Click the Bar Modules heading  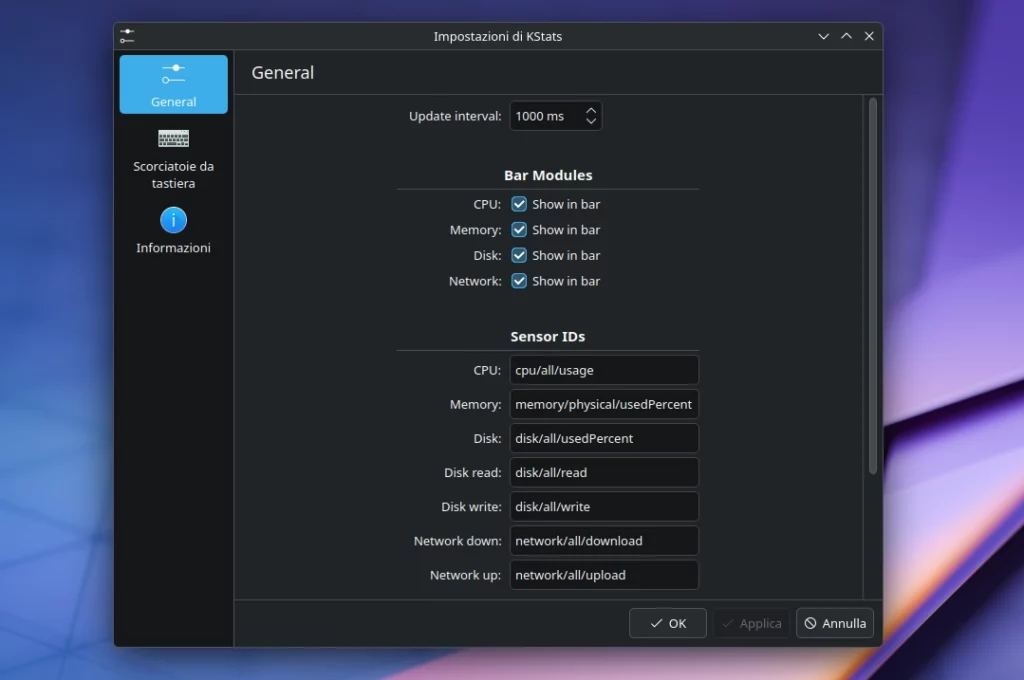(x=548, y=175)
